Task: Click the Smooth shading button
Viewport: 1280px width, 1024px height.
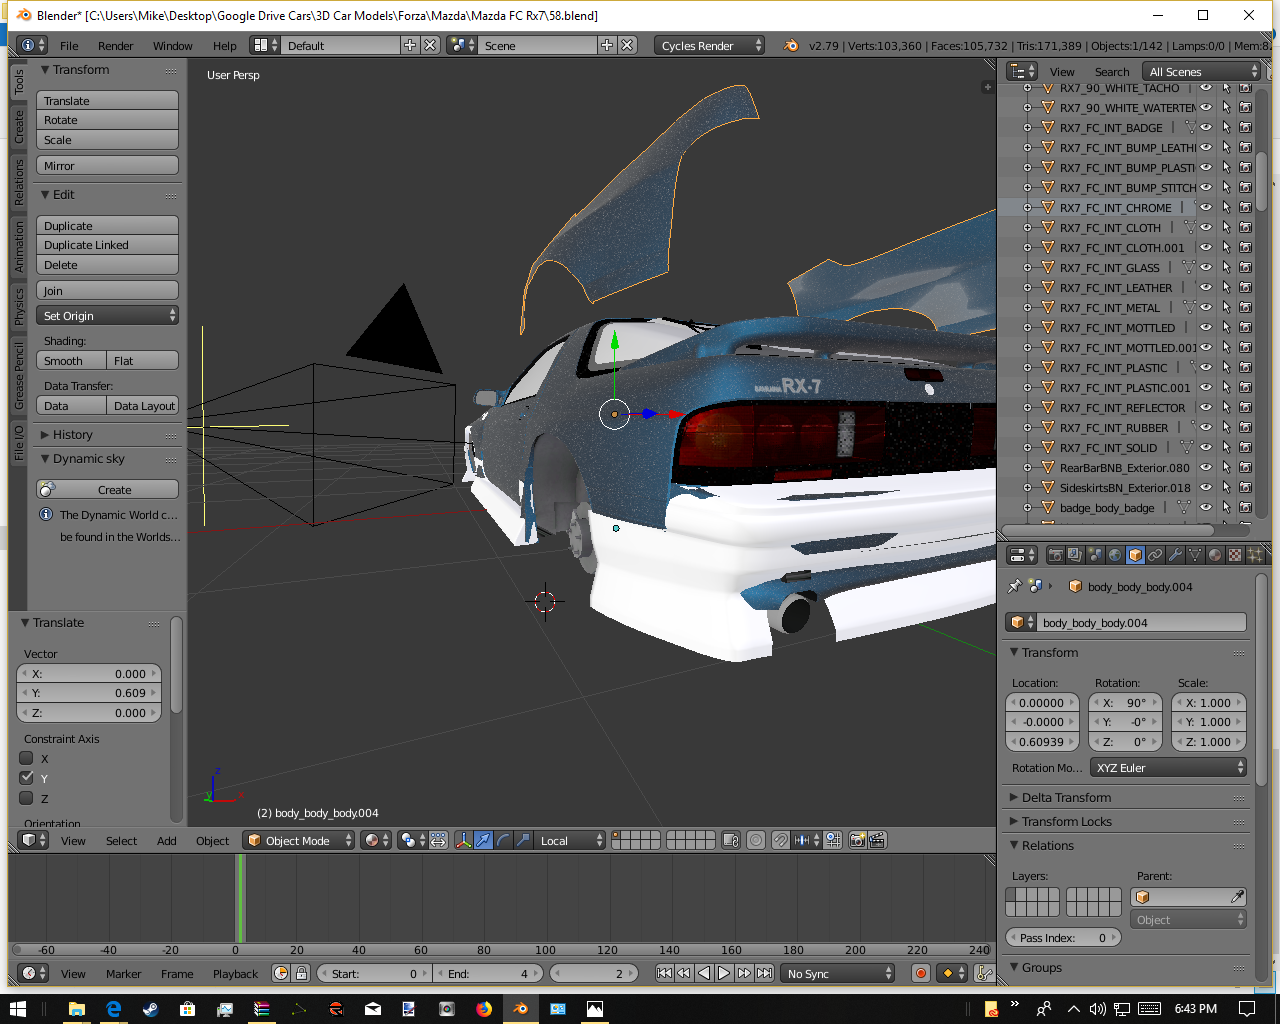Action: (71, 360)
